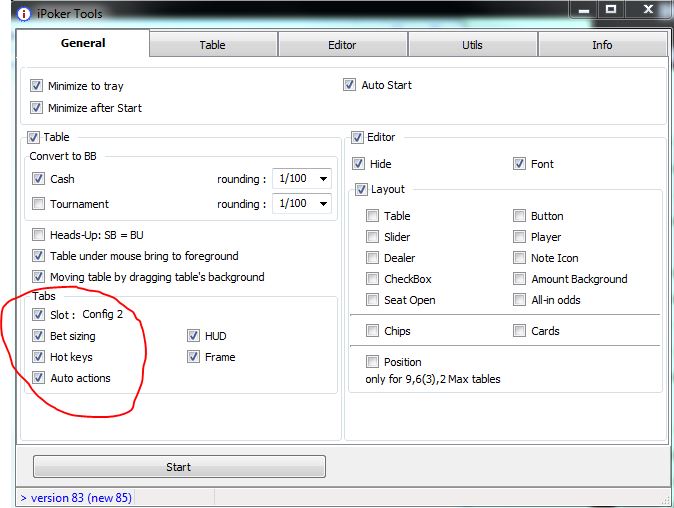Uncheck the Bet sizing tab option
Image resolution: width=674 pixels, height=508 pixels.
38,336
